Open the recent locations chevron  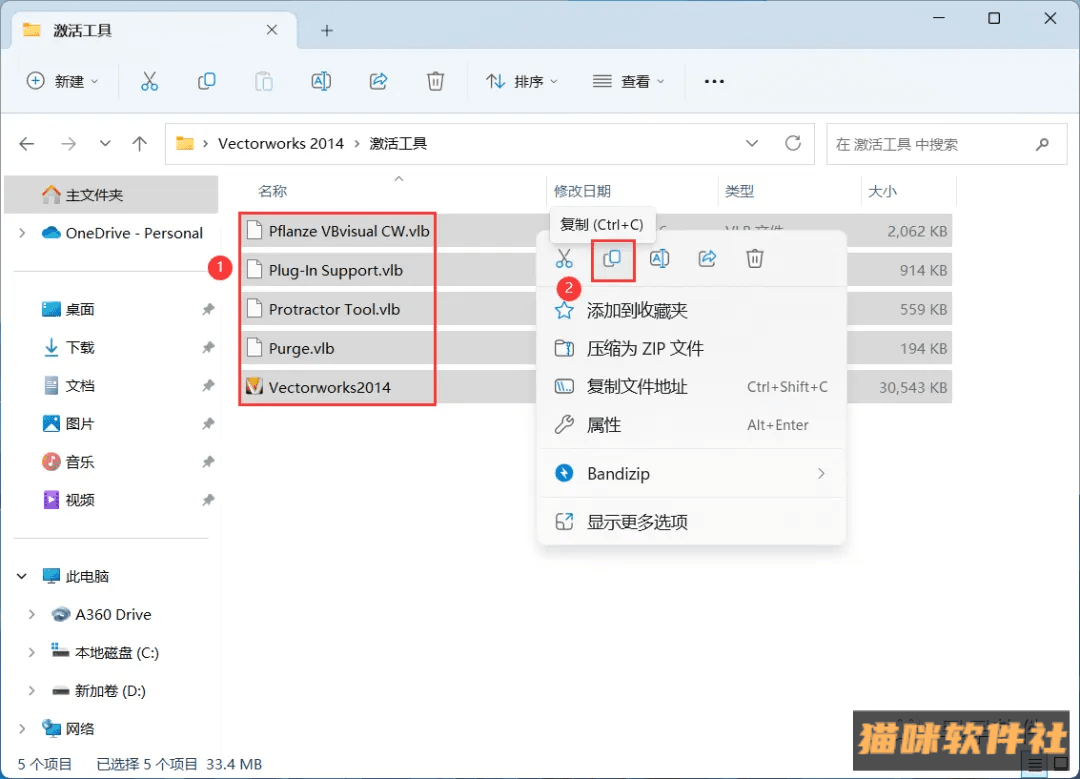point(105,144)
